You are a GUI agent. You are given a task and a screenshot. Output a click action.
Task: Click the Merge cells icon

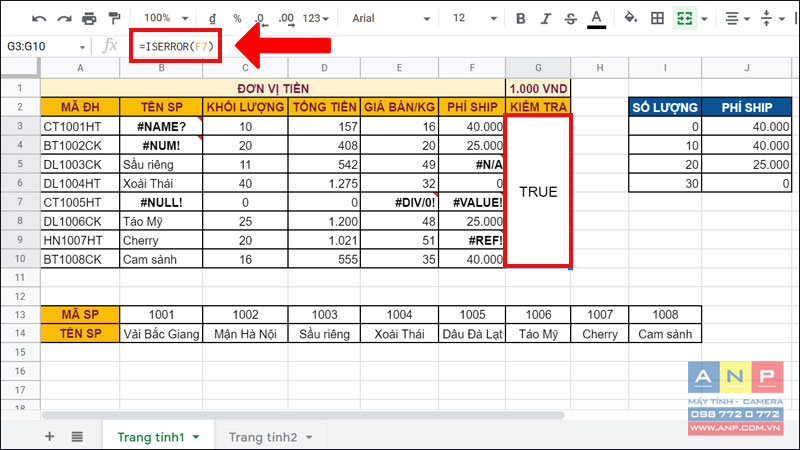pyautogui.click(x=685, y=19)
